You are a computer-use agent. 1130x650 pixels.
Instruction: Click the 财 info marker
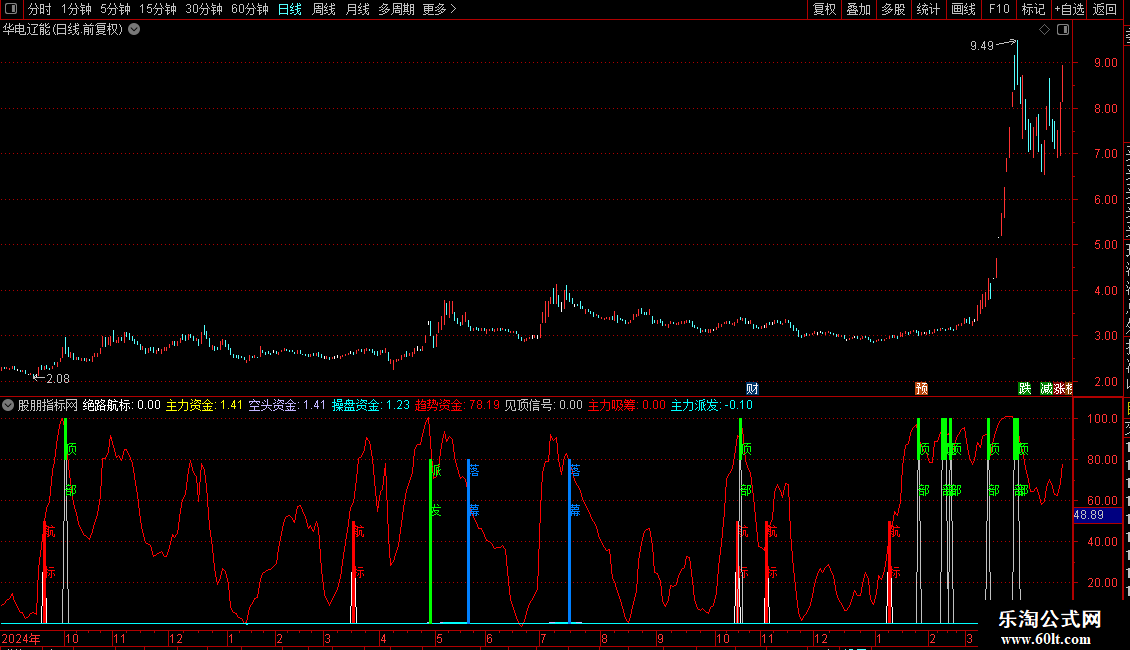click(752, 388)
